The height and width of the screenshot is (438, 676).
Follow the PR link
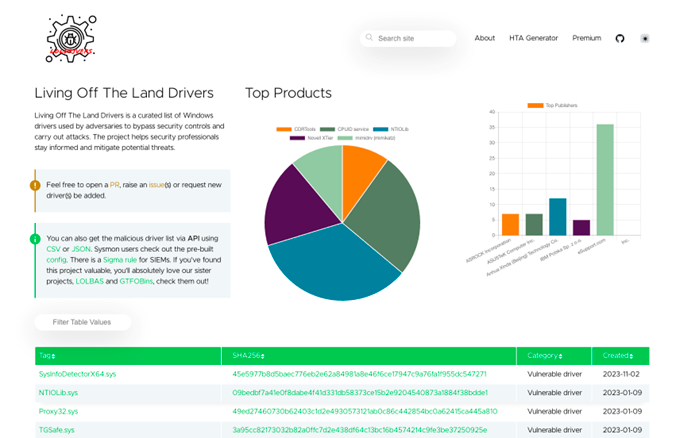(114, 185)
